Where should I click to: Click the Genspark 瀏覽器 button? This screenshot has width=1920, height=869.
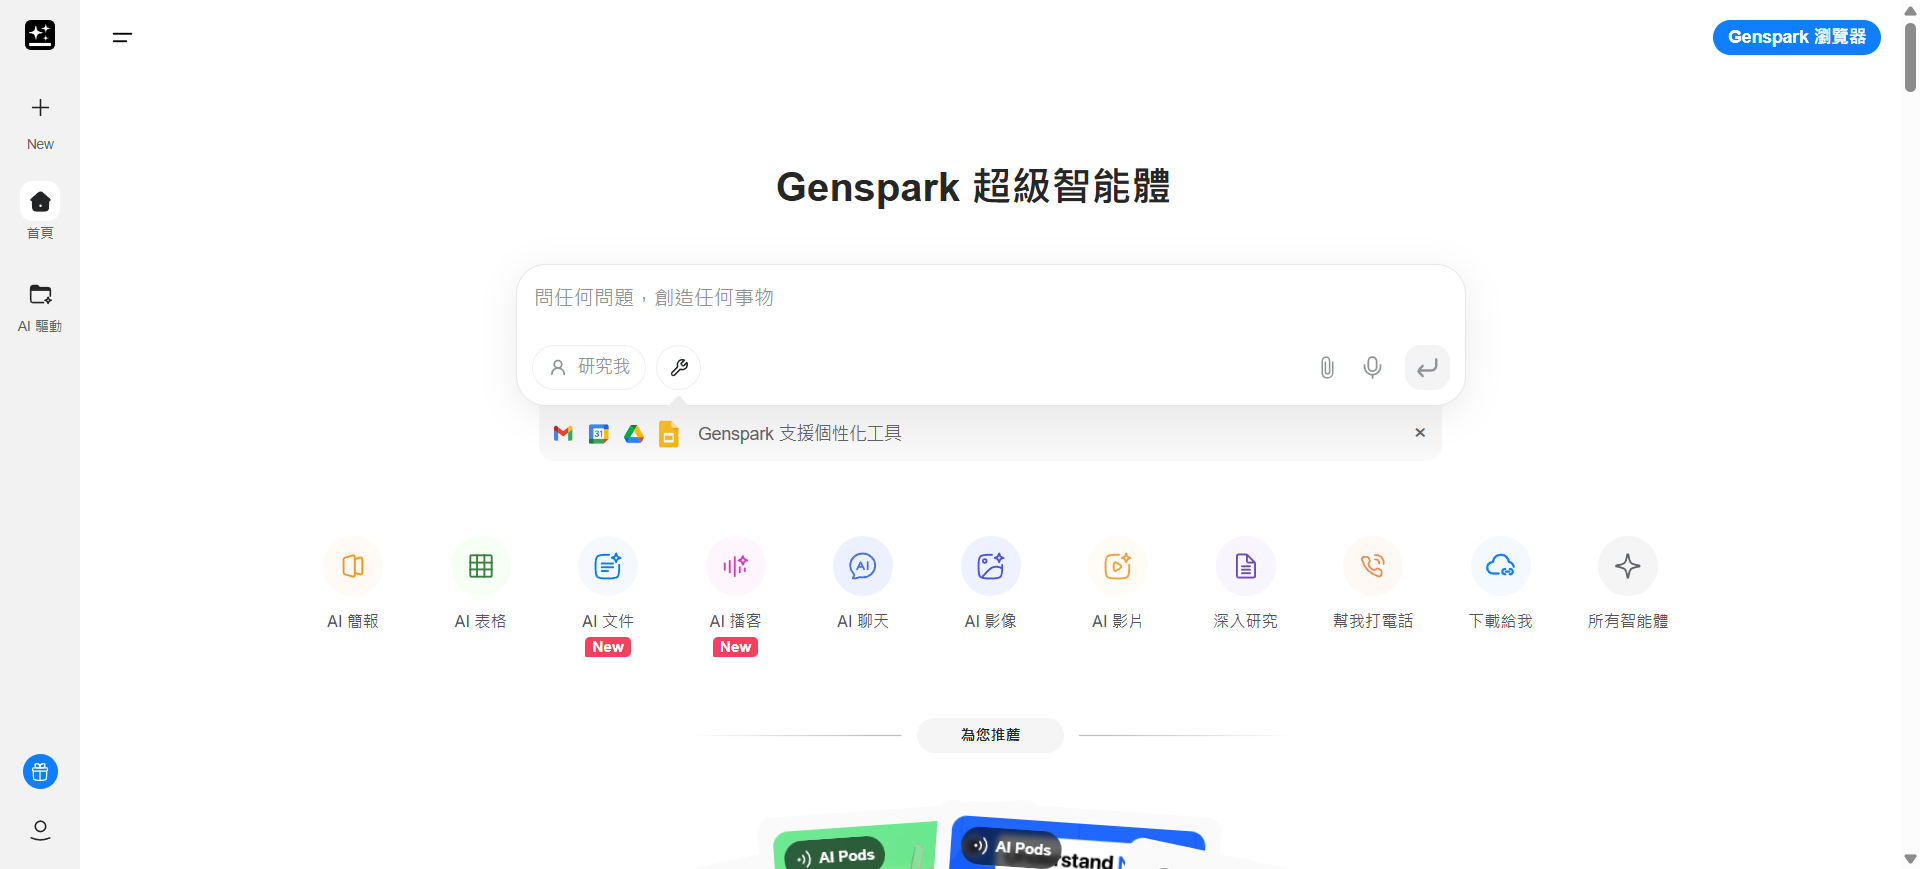point(1797,37)
